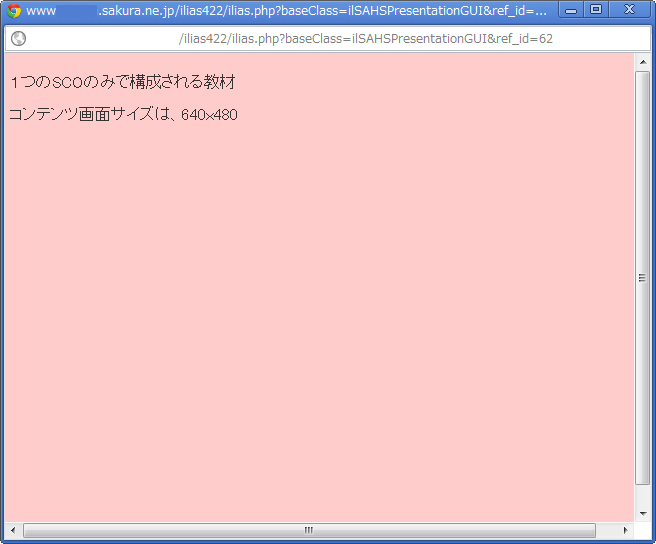Click horizontal scrollbar track right of thumb
This screenshot has height=544, width=656.
tap(608, 529)
